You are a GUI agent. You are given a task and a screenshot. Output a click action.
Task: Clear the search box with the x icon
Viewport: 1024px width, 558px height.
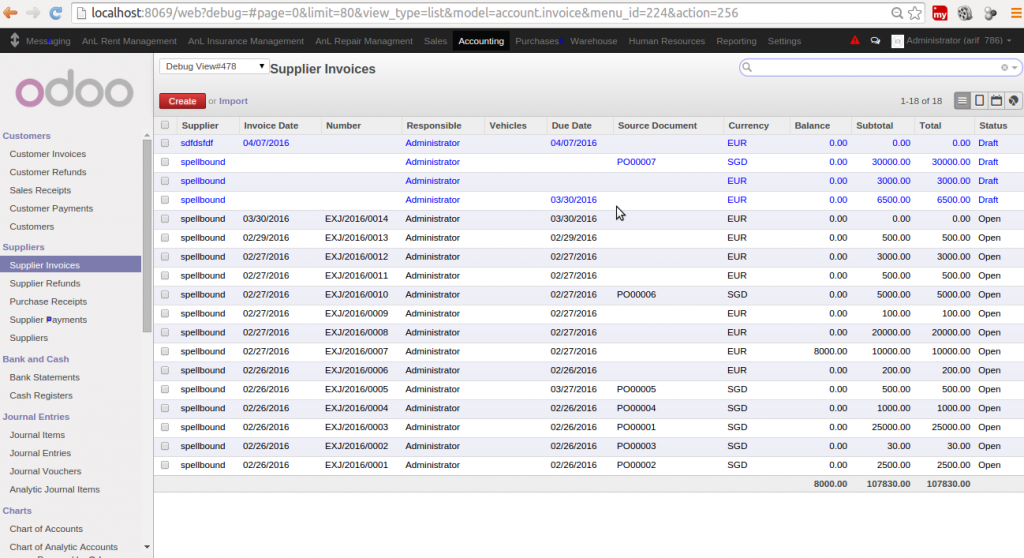[x=1004, y=68]
